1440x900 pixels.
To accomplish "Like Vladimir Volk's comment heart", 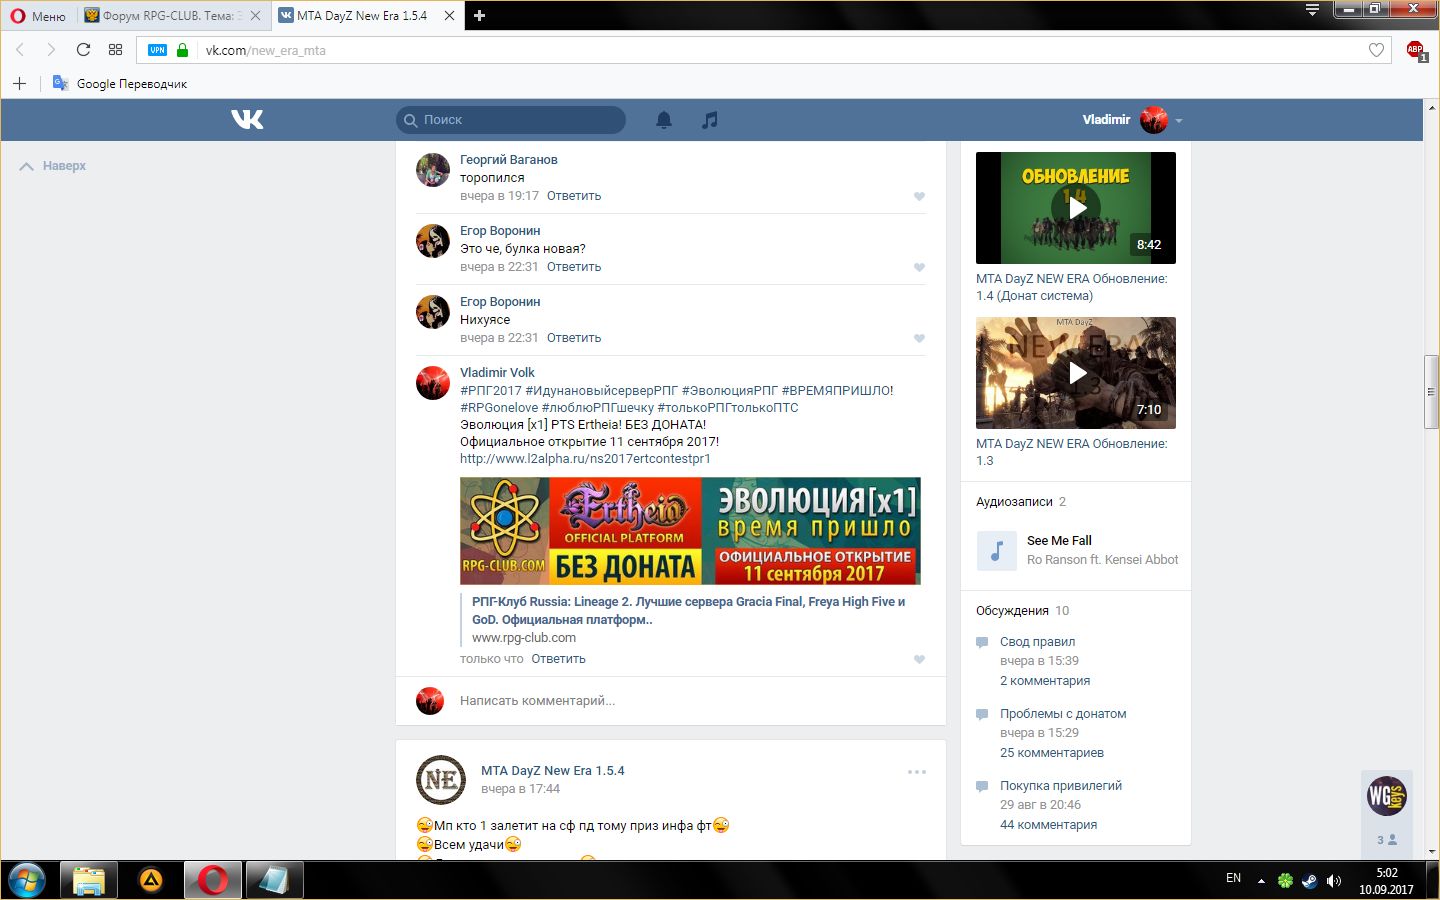I will point(919,659).
